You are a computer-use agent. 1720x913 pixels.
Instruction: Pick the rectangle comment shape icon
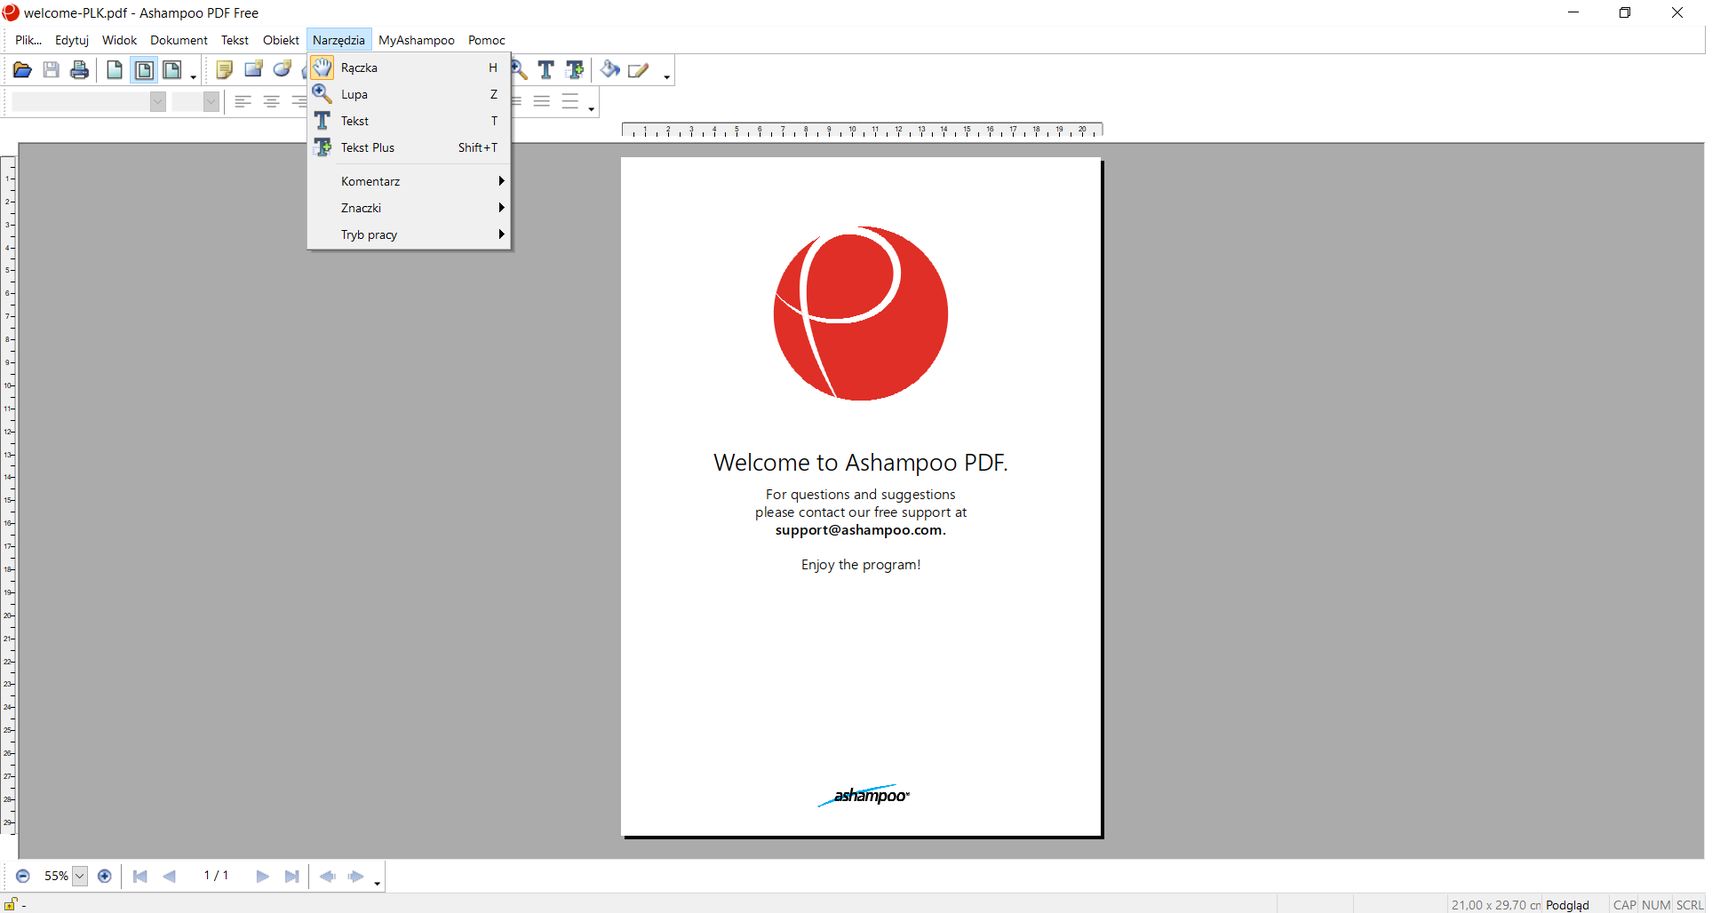click(x=254, y=70)
